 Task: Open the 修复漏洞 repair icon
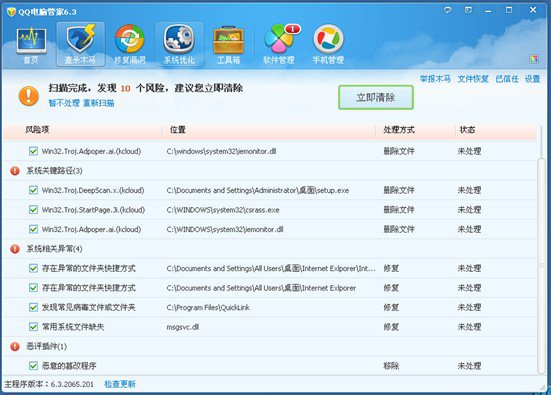(x=130, y=44)
